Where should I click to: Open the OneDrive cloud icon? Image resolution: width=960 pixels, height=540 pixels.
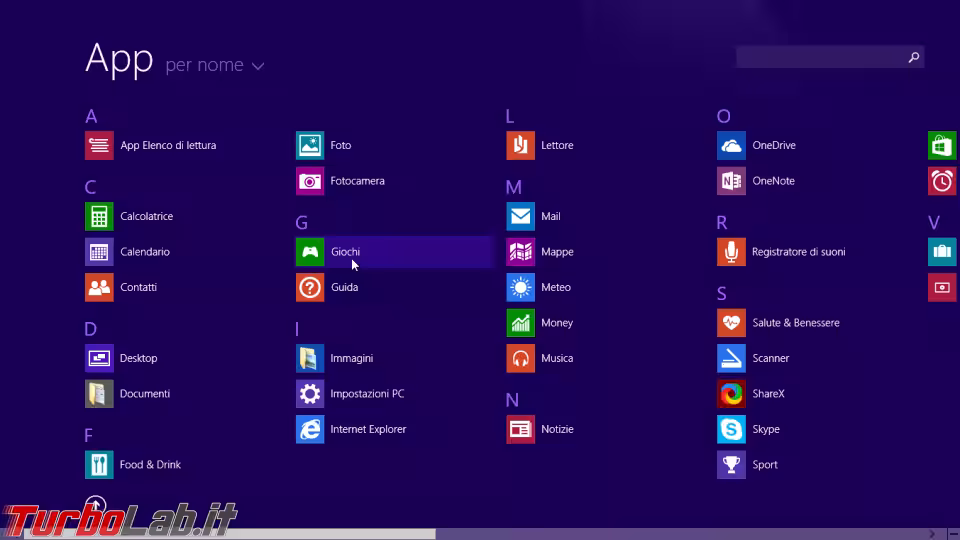731,145
